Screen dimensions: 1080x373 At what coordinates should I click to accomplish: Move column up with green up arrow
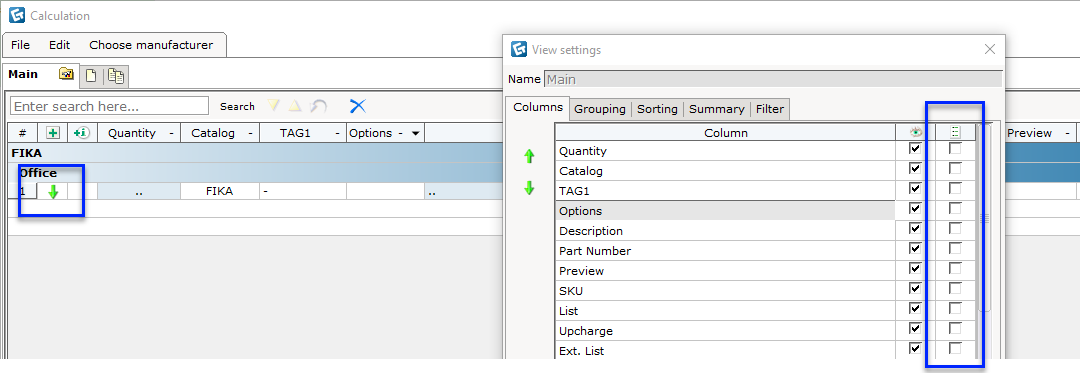point(529,156)
